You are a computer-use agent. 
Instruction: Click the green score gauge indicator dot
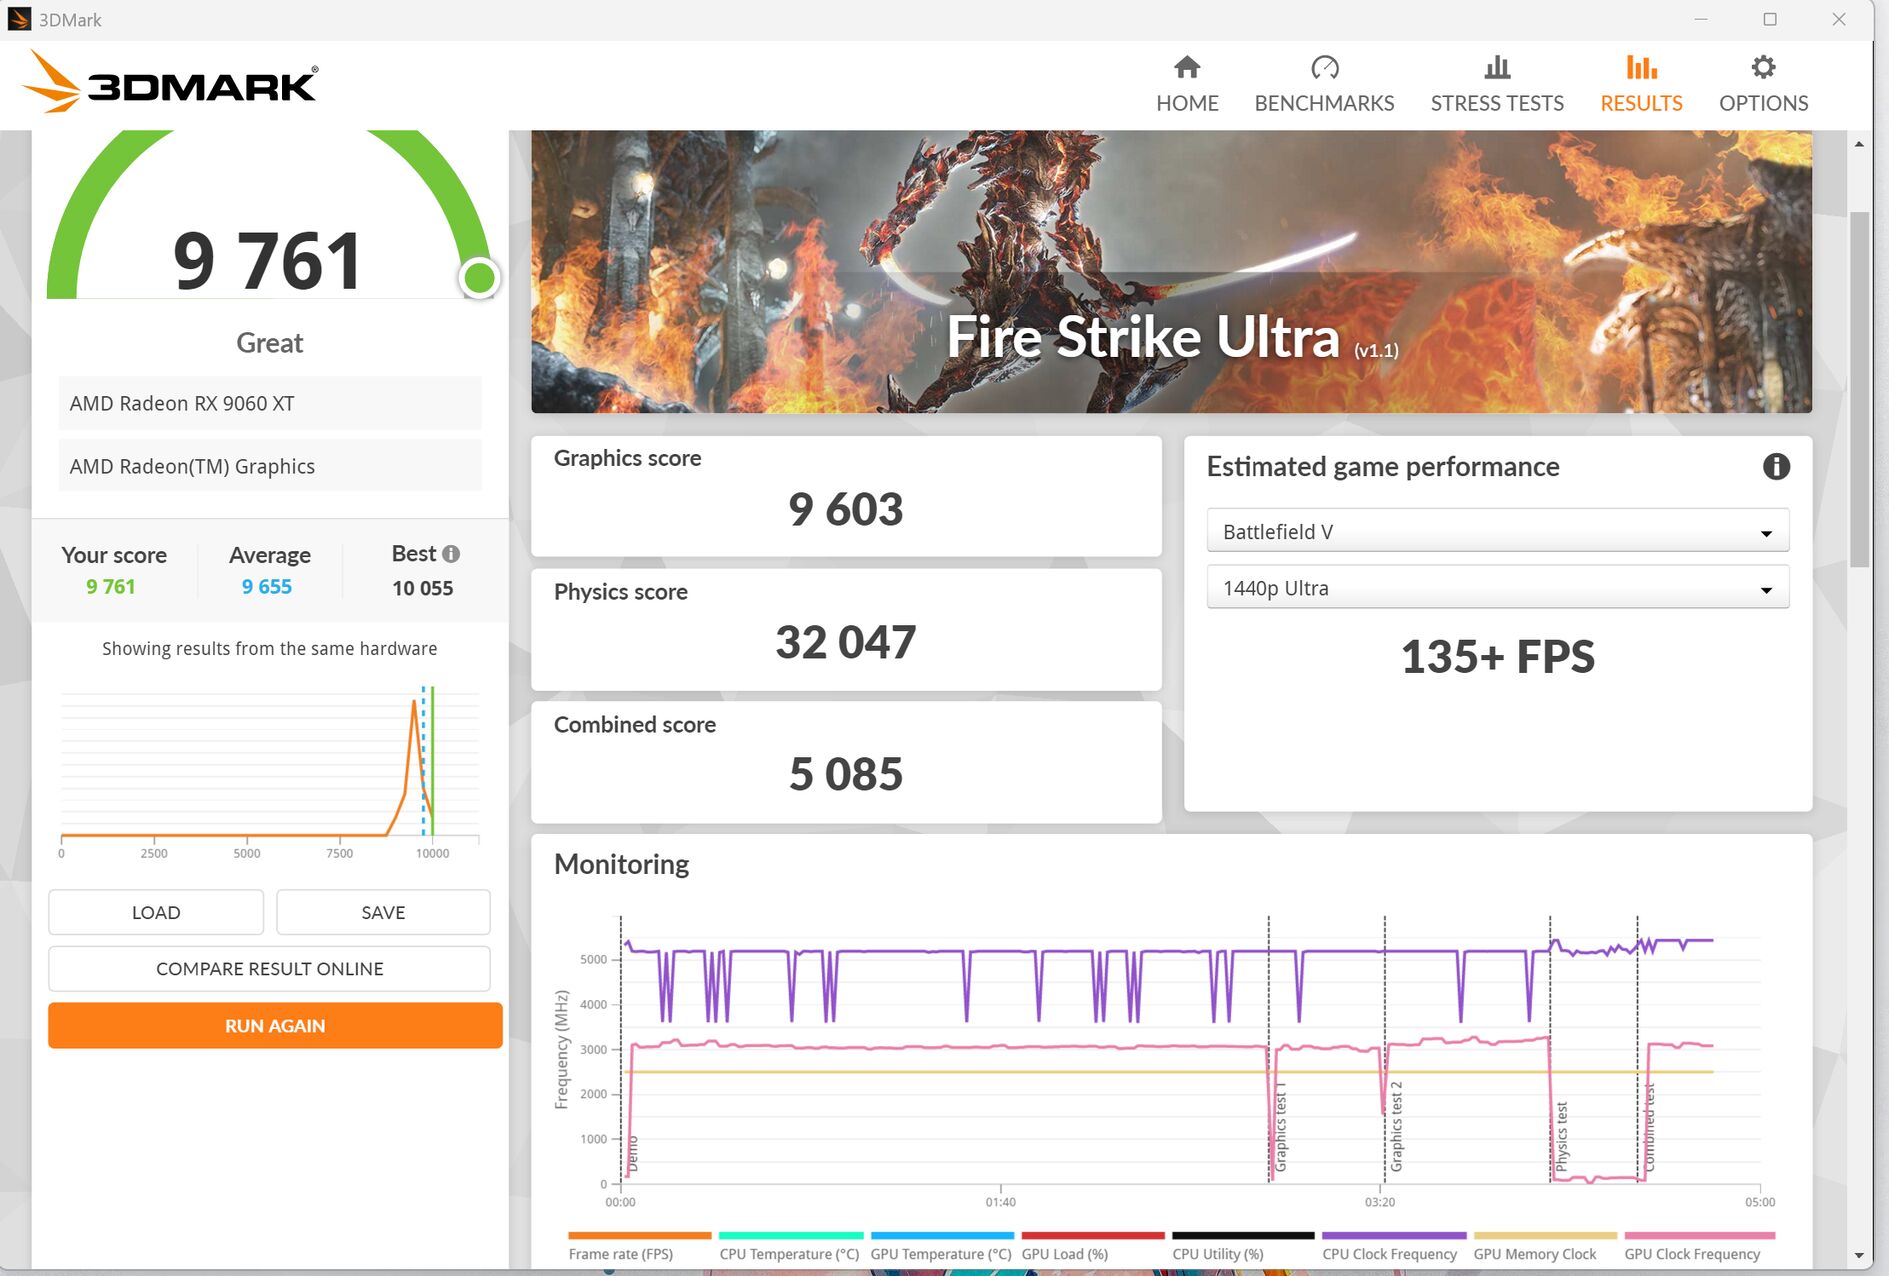480,277
